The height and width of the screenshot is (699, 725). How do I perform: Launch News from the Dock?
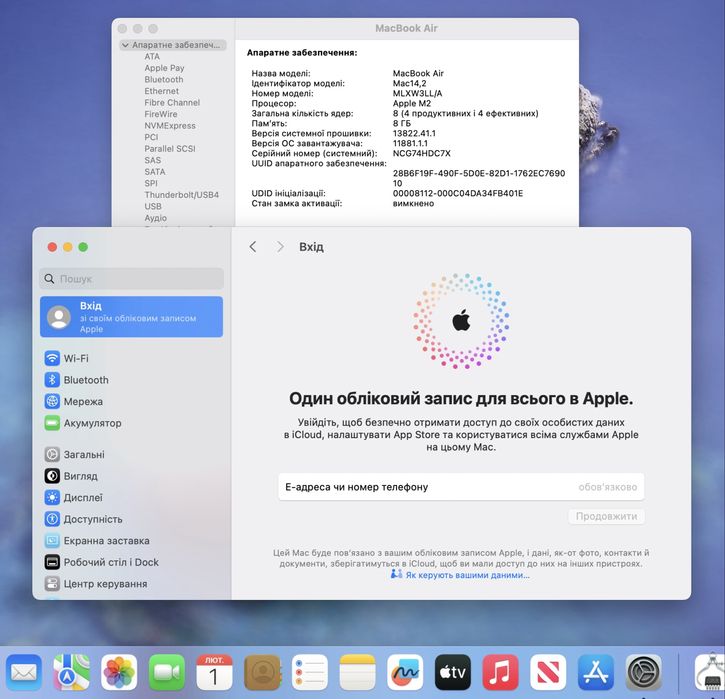coord(548,672)
